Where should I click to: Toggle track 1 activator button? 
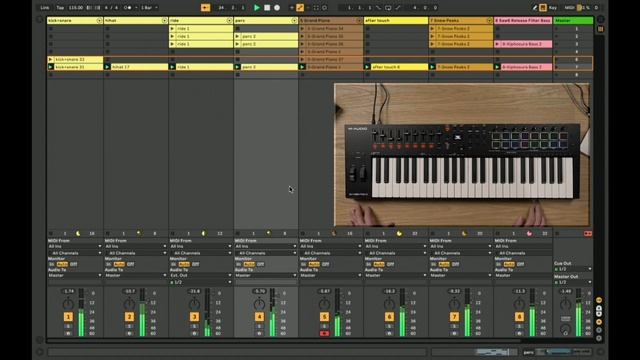pyautogui.click(x=68, y=317)
